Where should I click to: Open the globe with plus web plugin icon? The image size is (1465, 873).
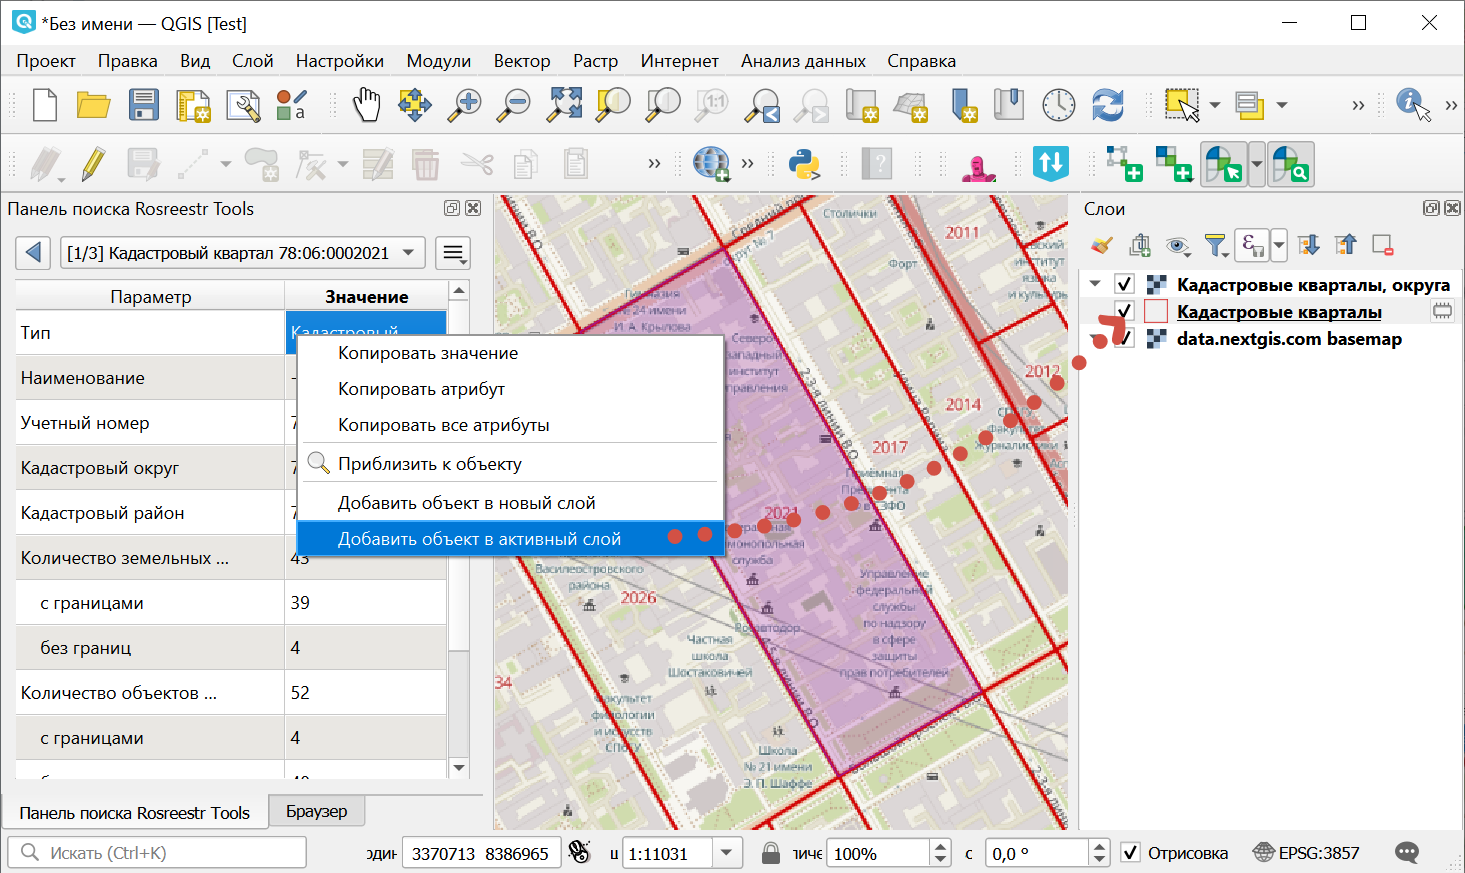[711, 164]
